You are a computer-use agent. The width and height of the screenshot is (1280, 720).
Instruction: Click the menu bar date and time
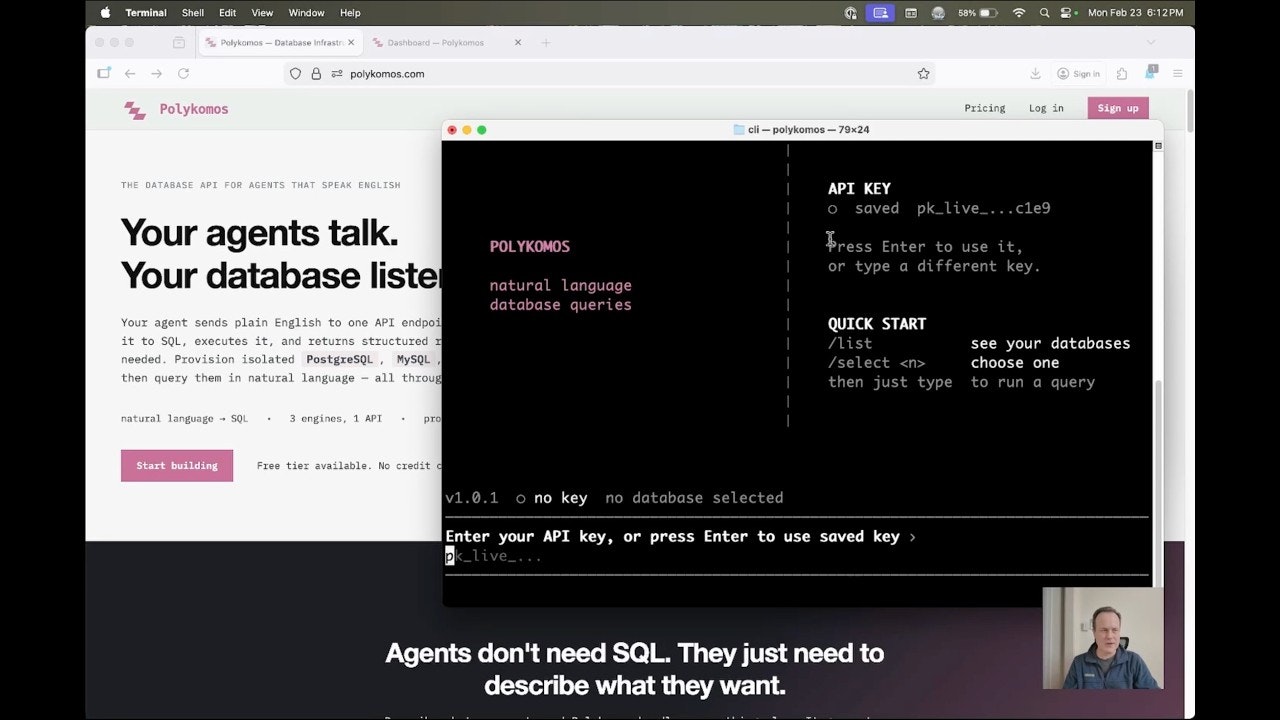(1135, 13)
